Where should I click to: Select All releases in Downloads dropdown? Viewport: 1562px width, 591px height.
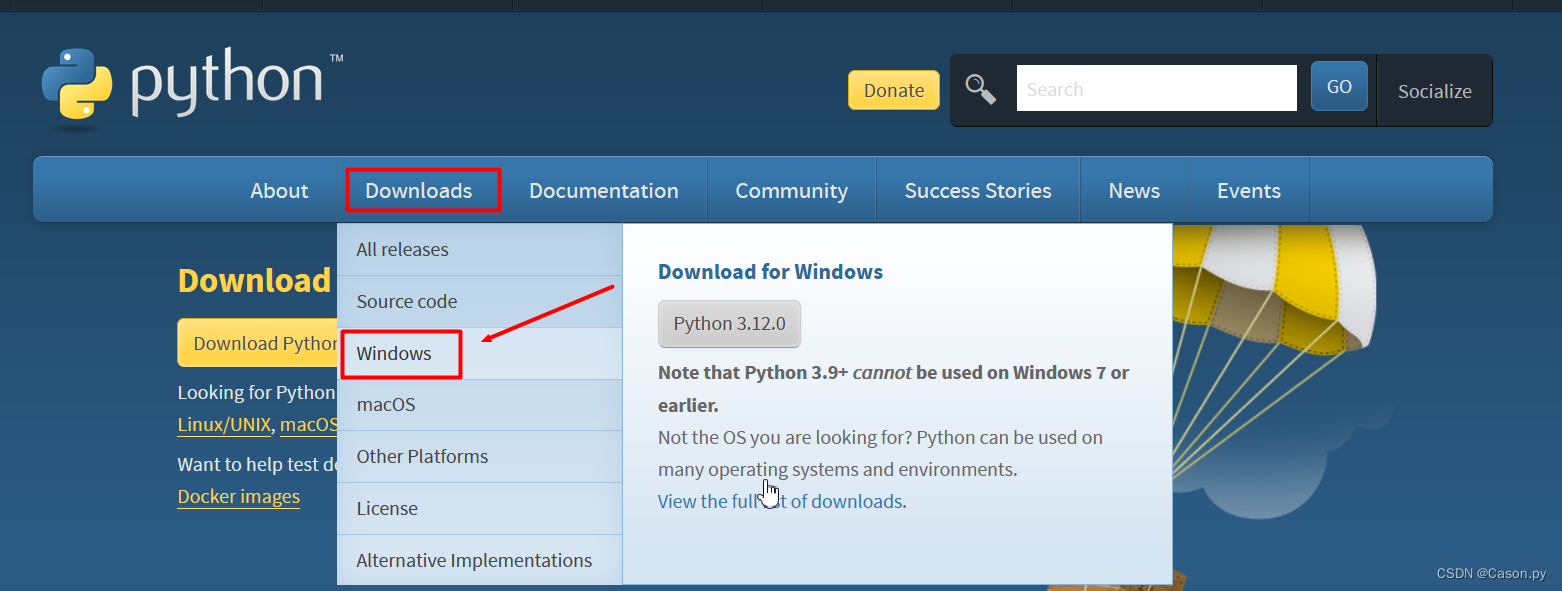click(x=479, y=249)
